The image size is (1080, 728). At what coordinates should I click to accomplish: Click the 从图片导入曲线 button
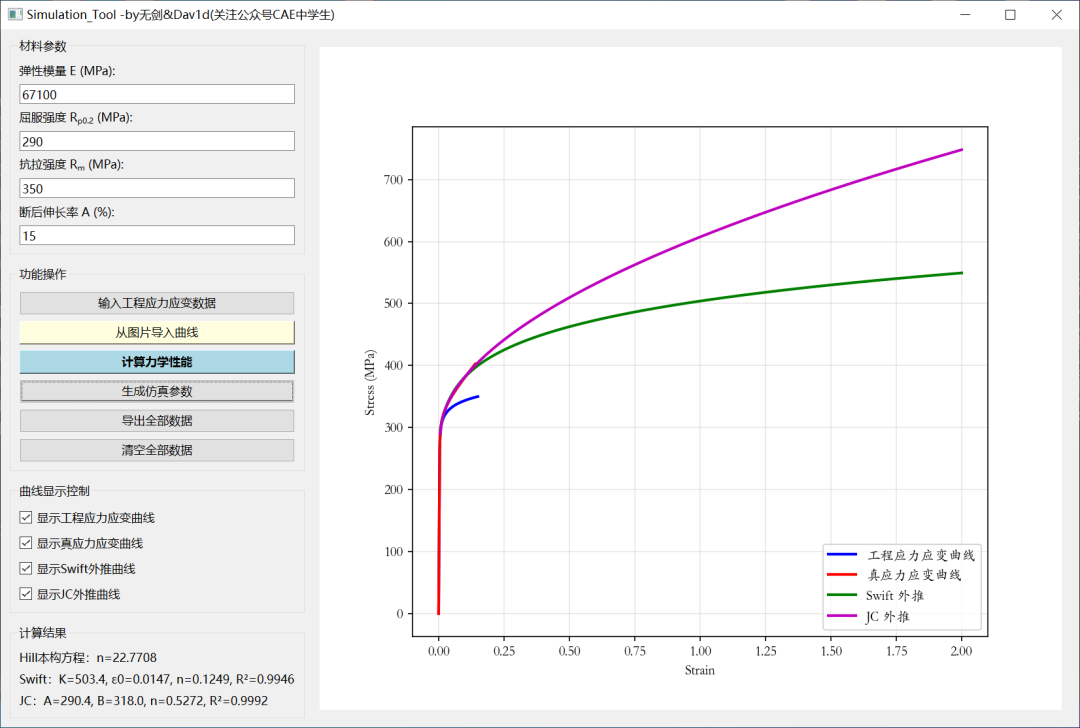157,332
